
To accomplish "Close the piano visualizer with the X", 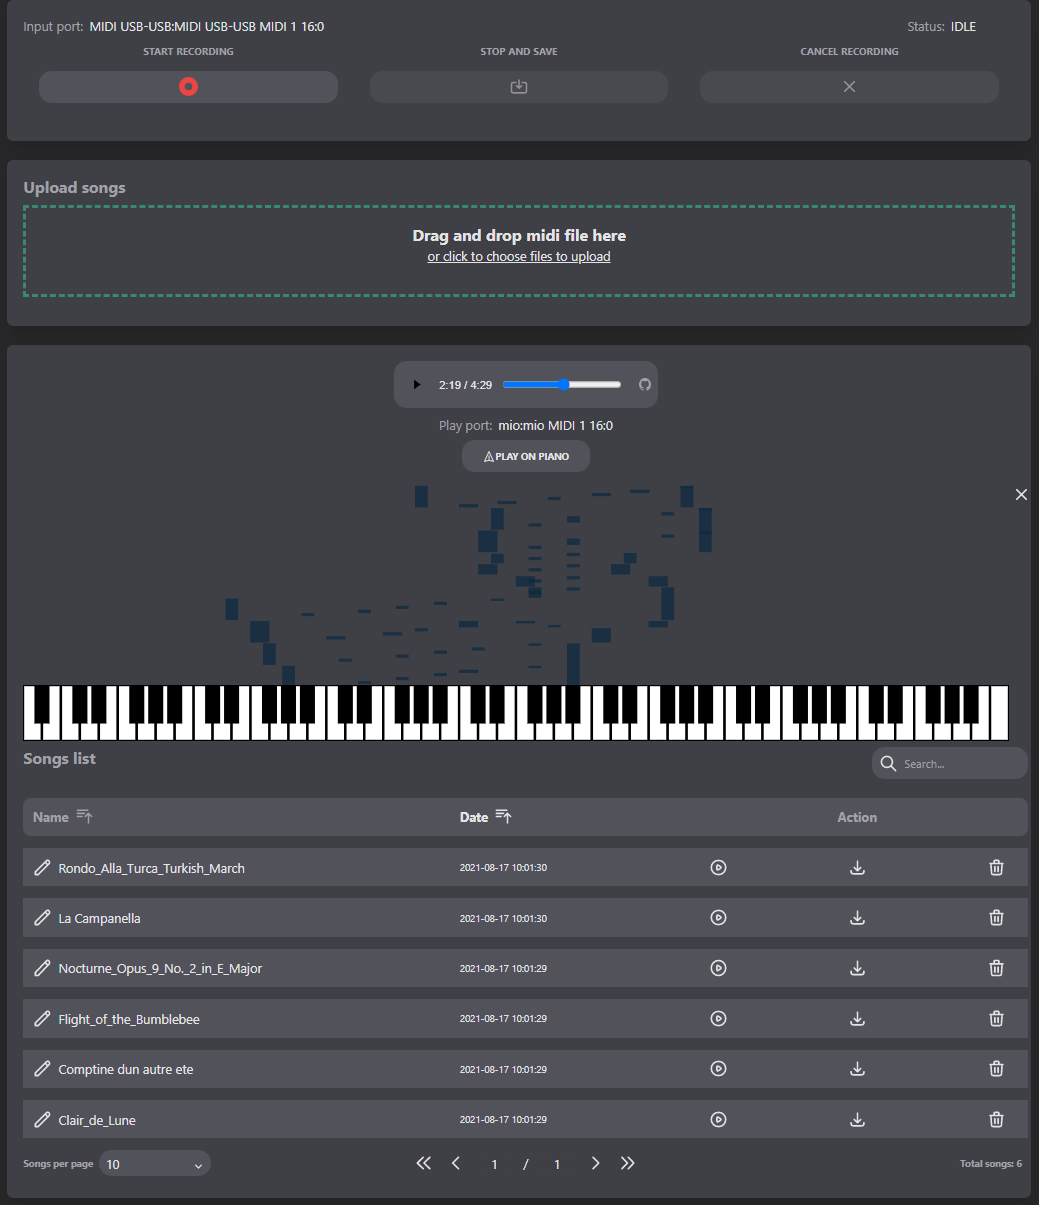I will pyautogui.click(x=1021, y=494).
